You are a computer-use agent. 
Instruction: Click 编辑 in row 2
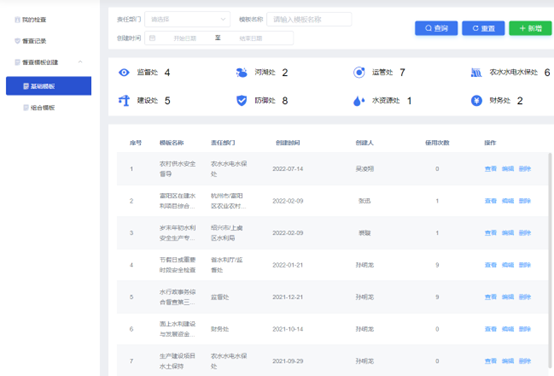point(508,201)
